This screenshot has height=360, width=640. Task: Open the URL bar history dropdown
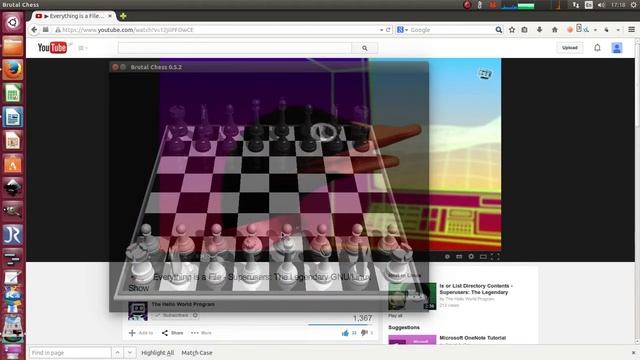click(x=381, y=30)
